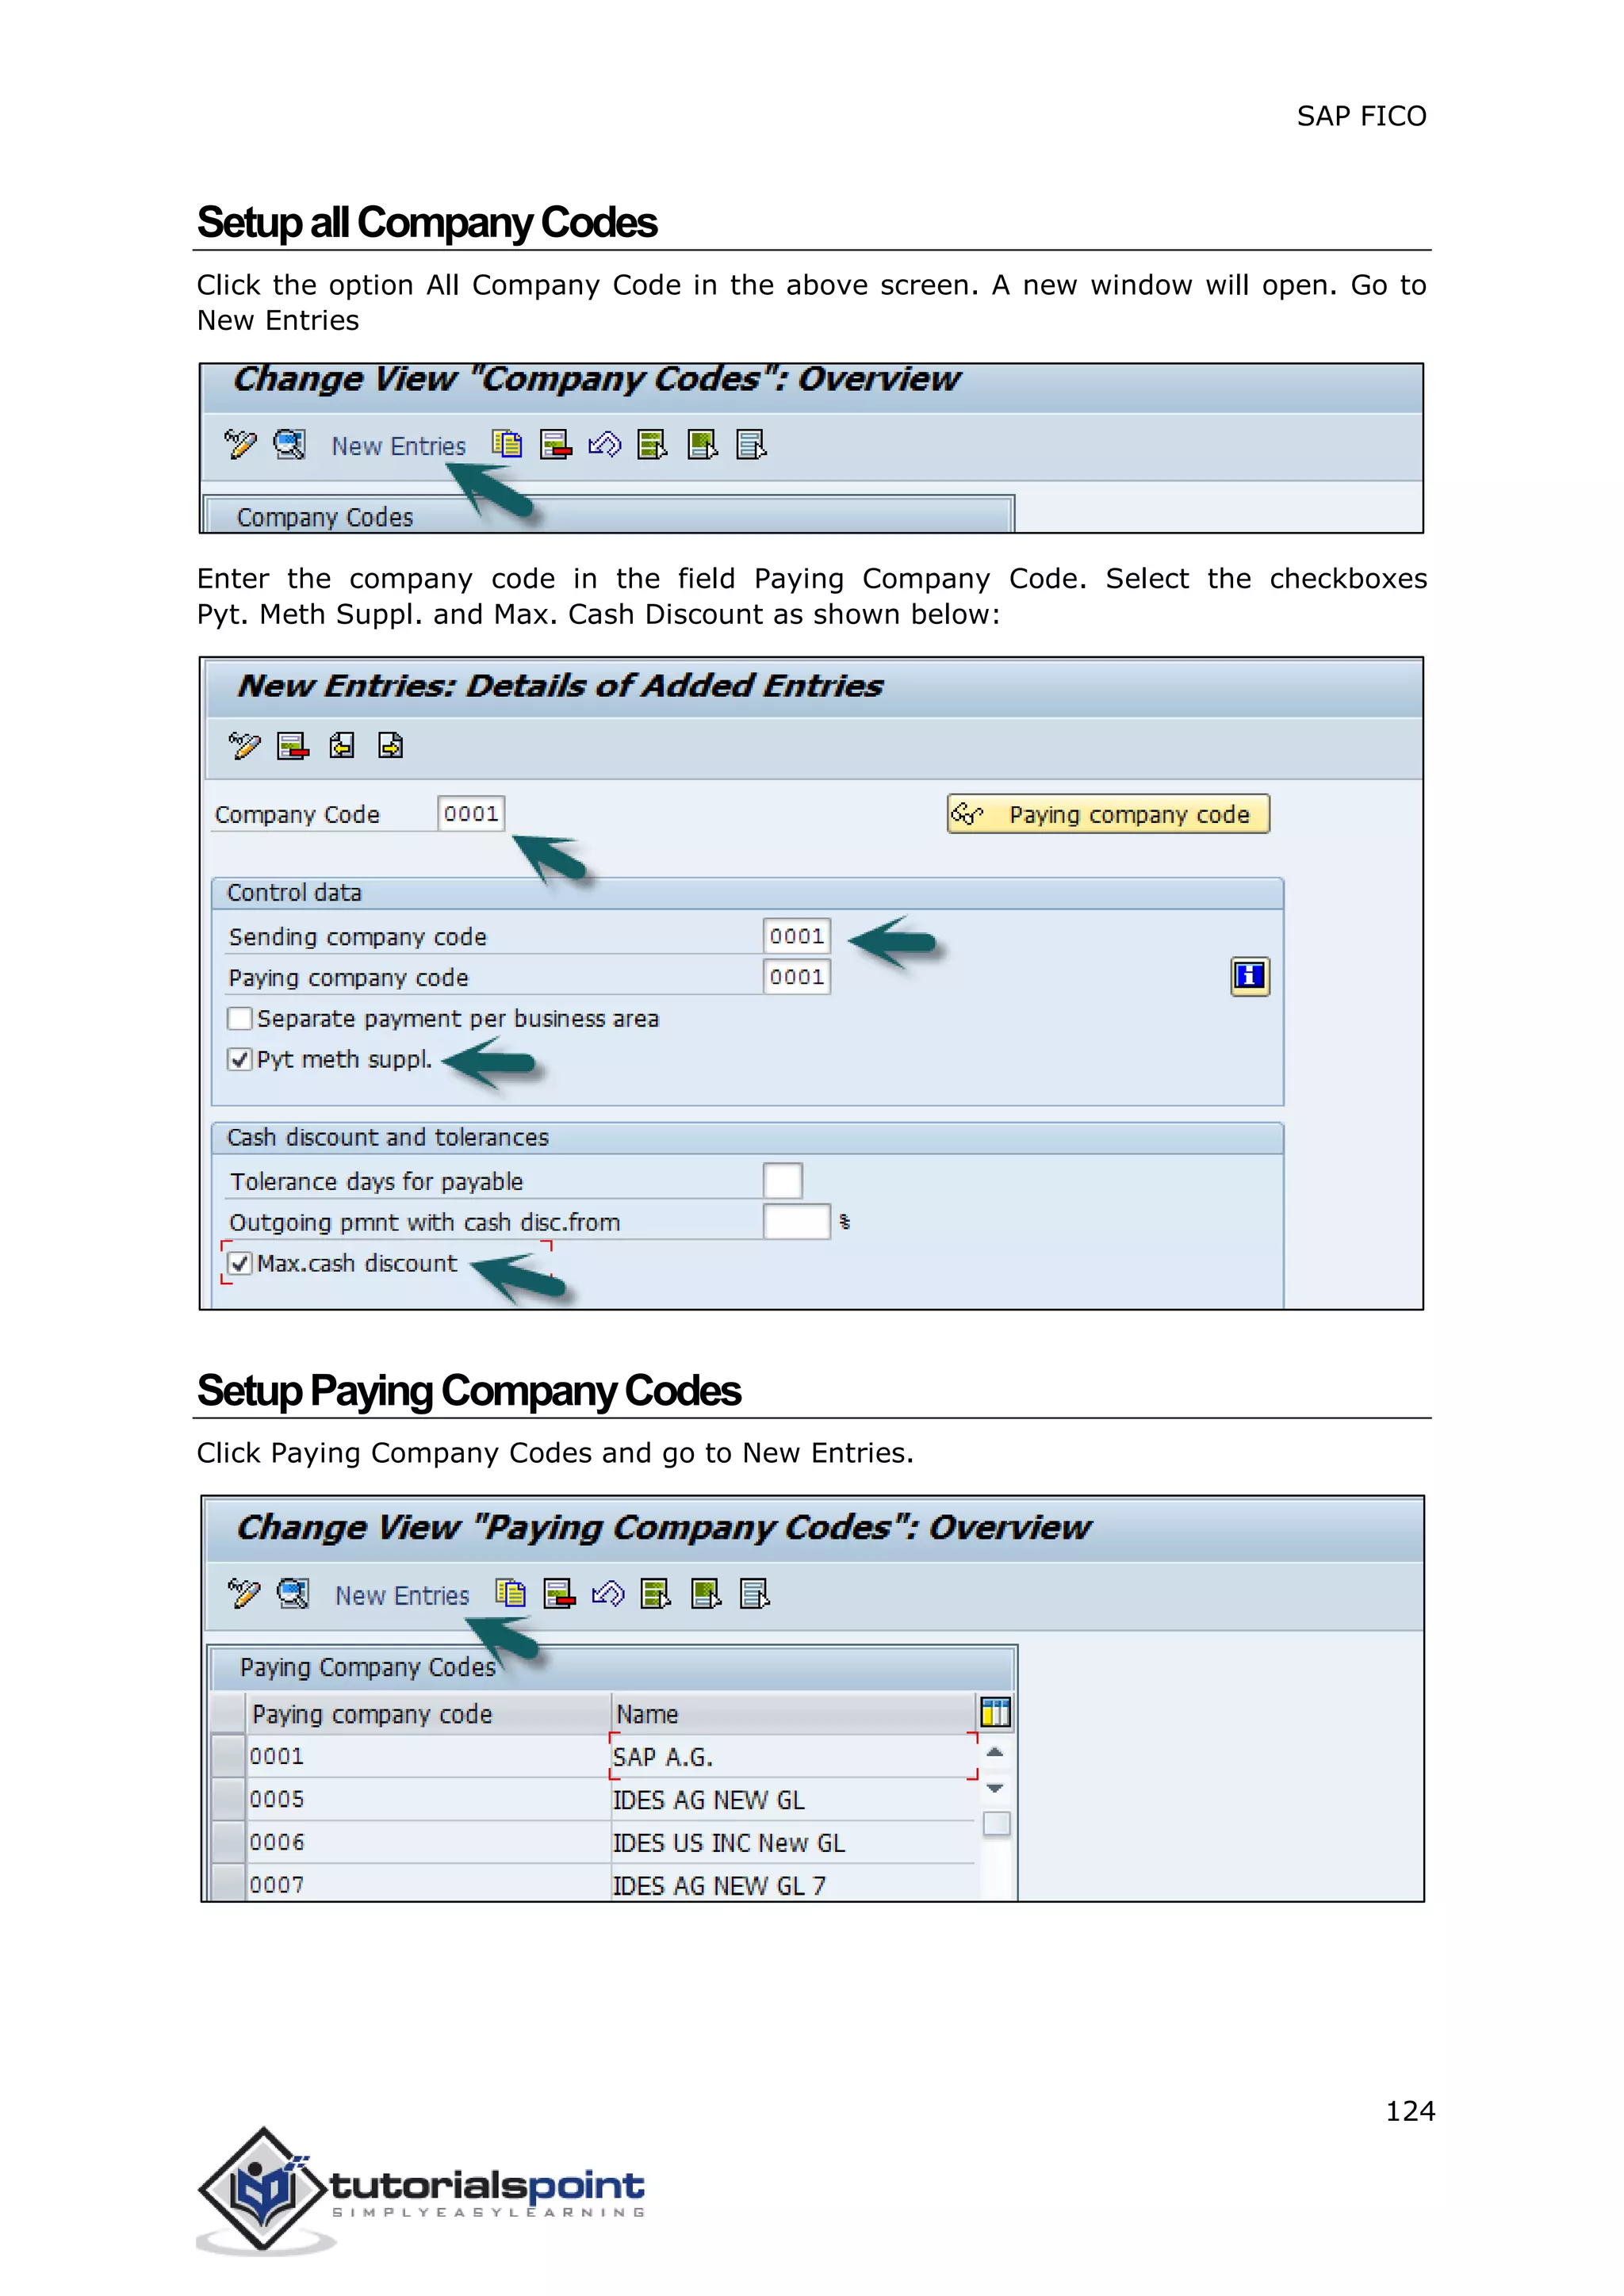Click Outgoing pmnt with cash disc.from field

tap(796, 1222)
